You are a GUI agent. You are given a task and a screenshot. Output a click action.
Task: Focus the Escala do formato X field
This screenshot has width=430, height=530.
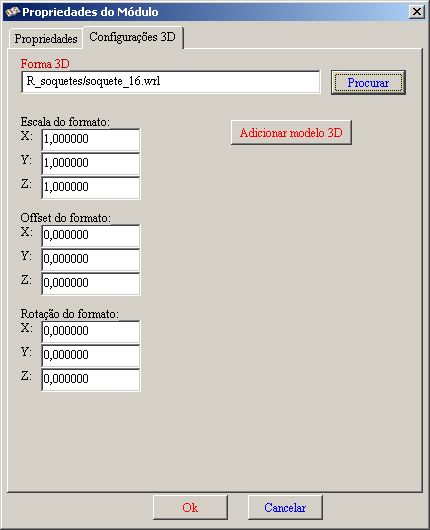[x=91, y=139]
